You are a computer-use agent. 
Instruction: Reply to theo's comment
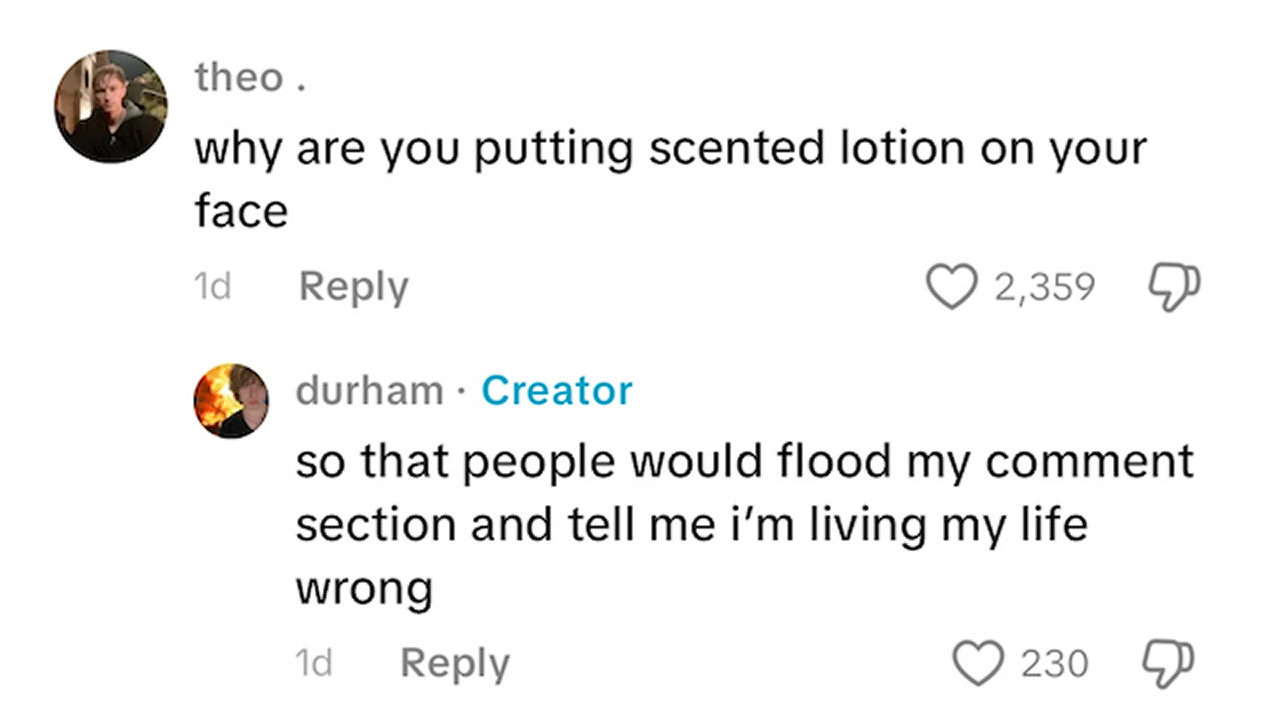(x=353, y=288)
